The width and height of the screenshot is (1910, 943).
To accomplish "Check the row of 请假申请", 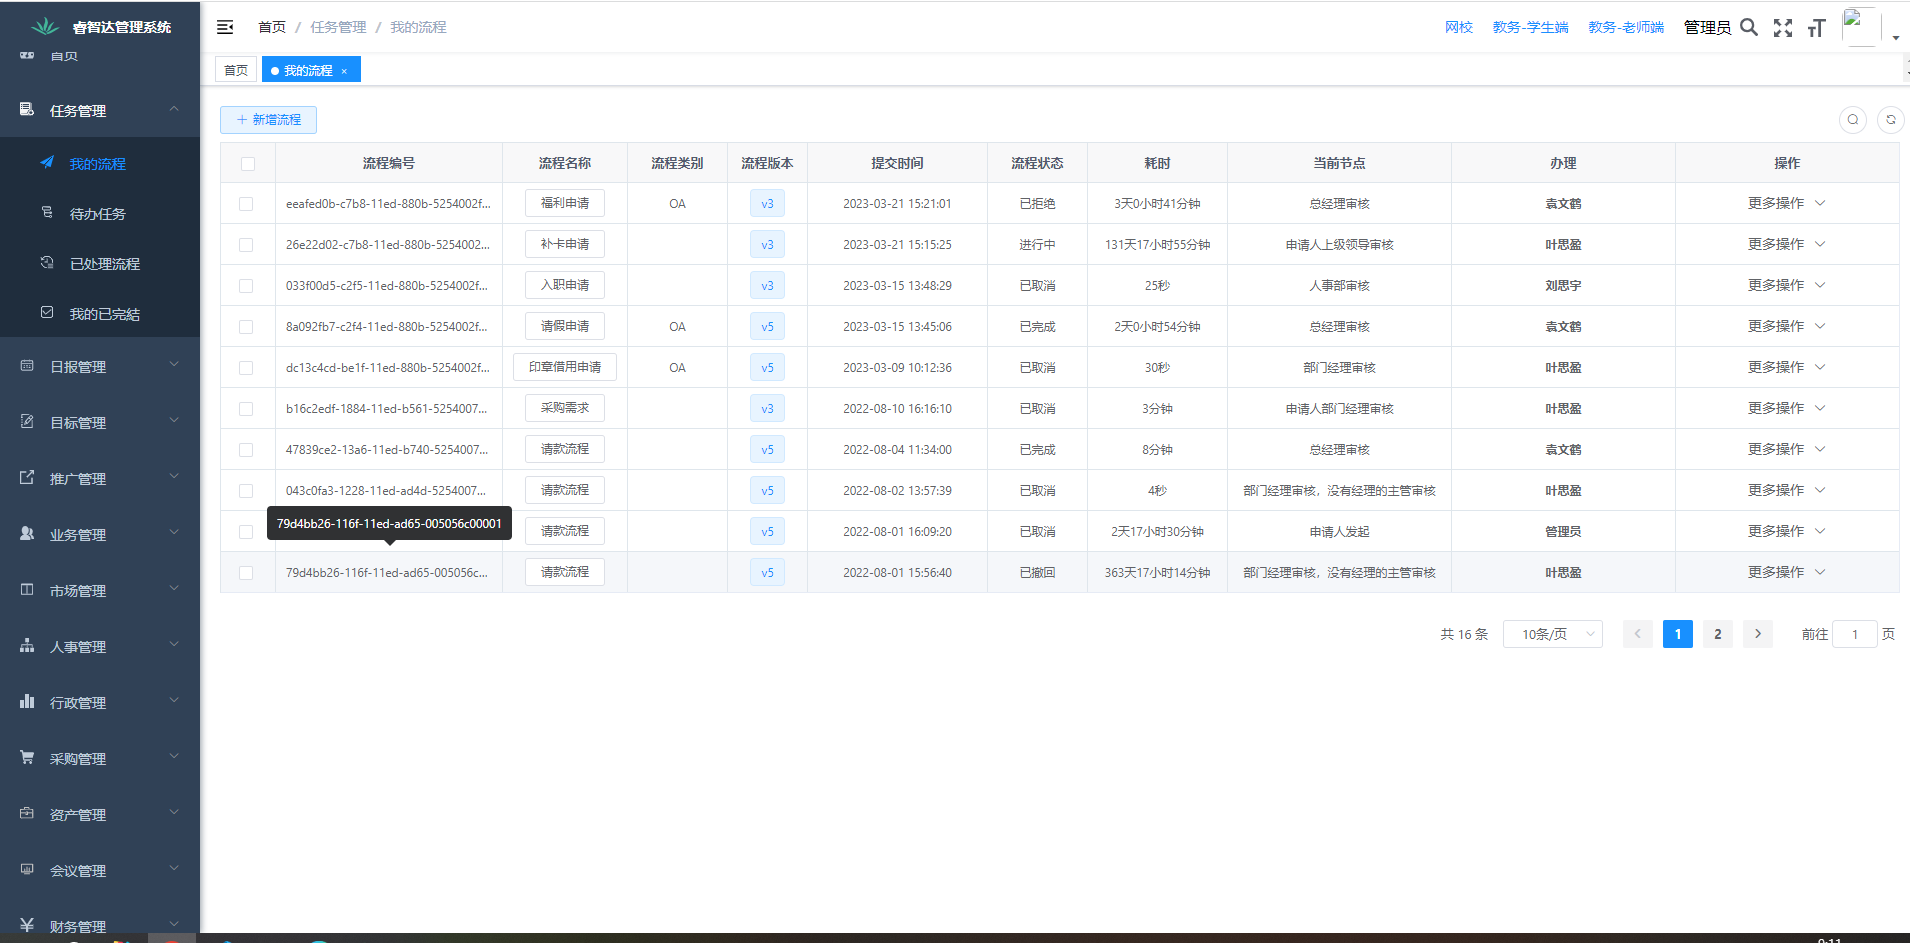I will pyautogui.click(x=246, y=327).
